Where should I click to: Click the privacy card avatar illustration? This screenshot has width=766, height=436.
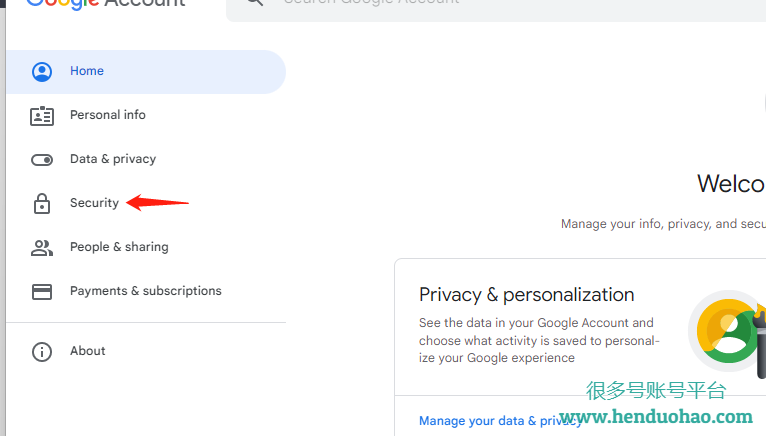[x=727, y=331]
